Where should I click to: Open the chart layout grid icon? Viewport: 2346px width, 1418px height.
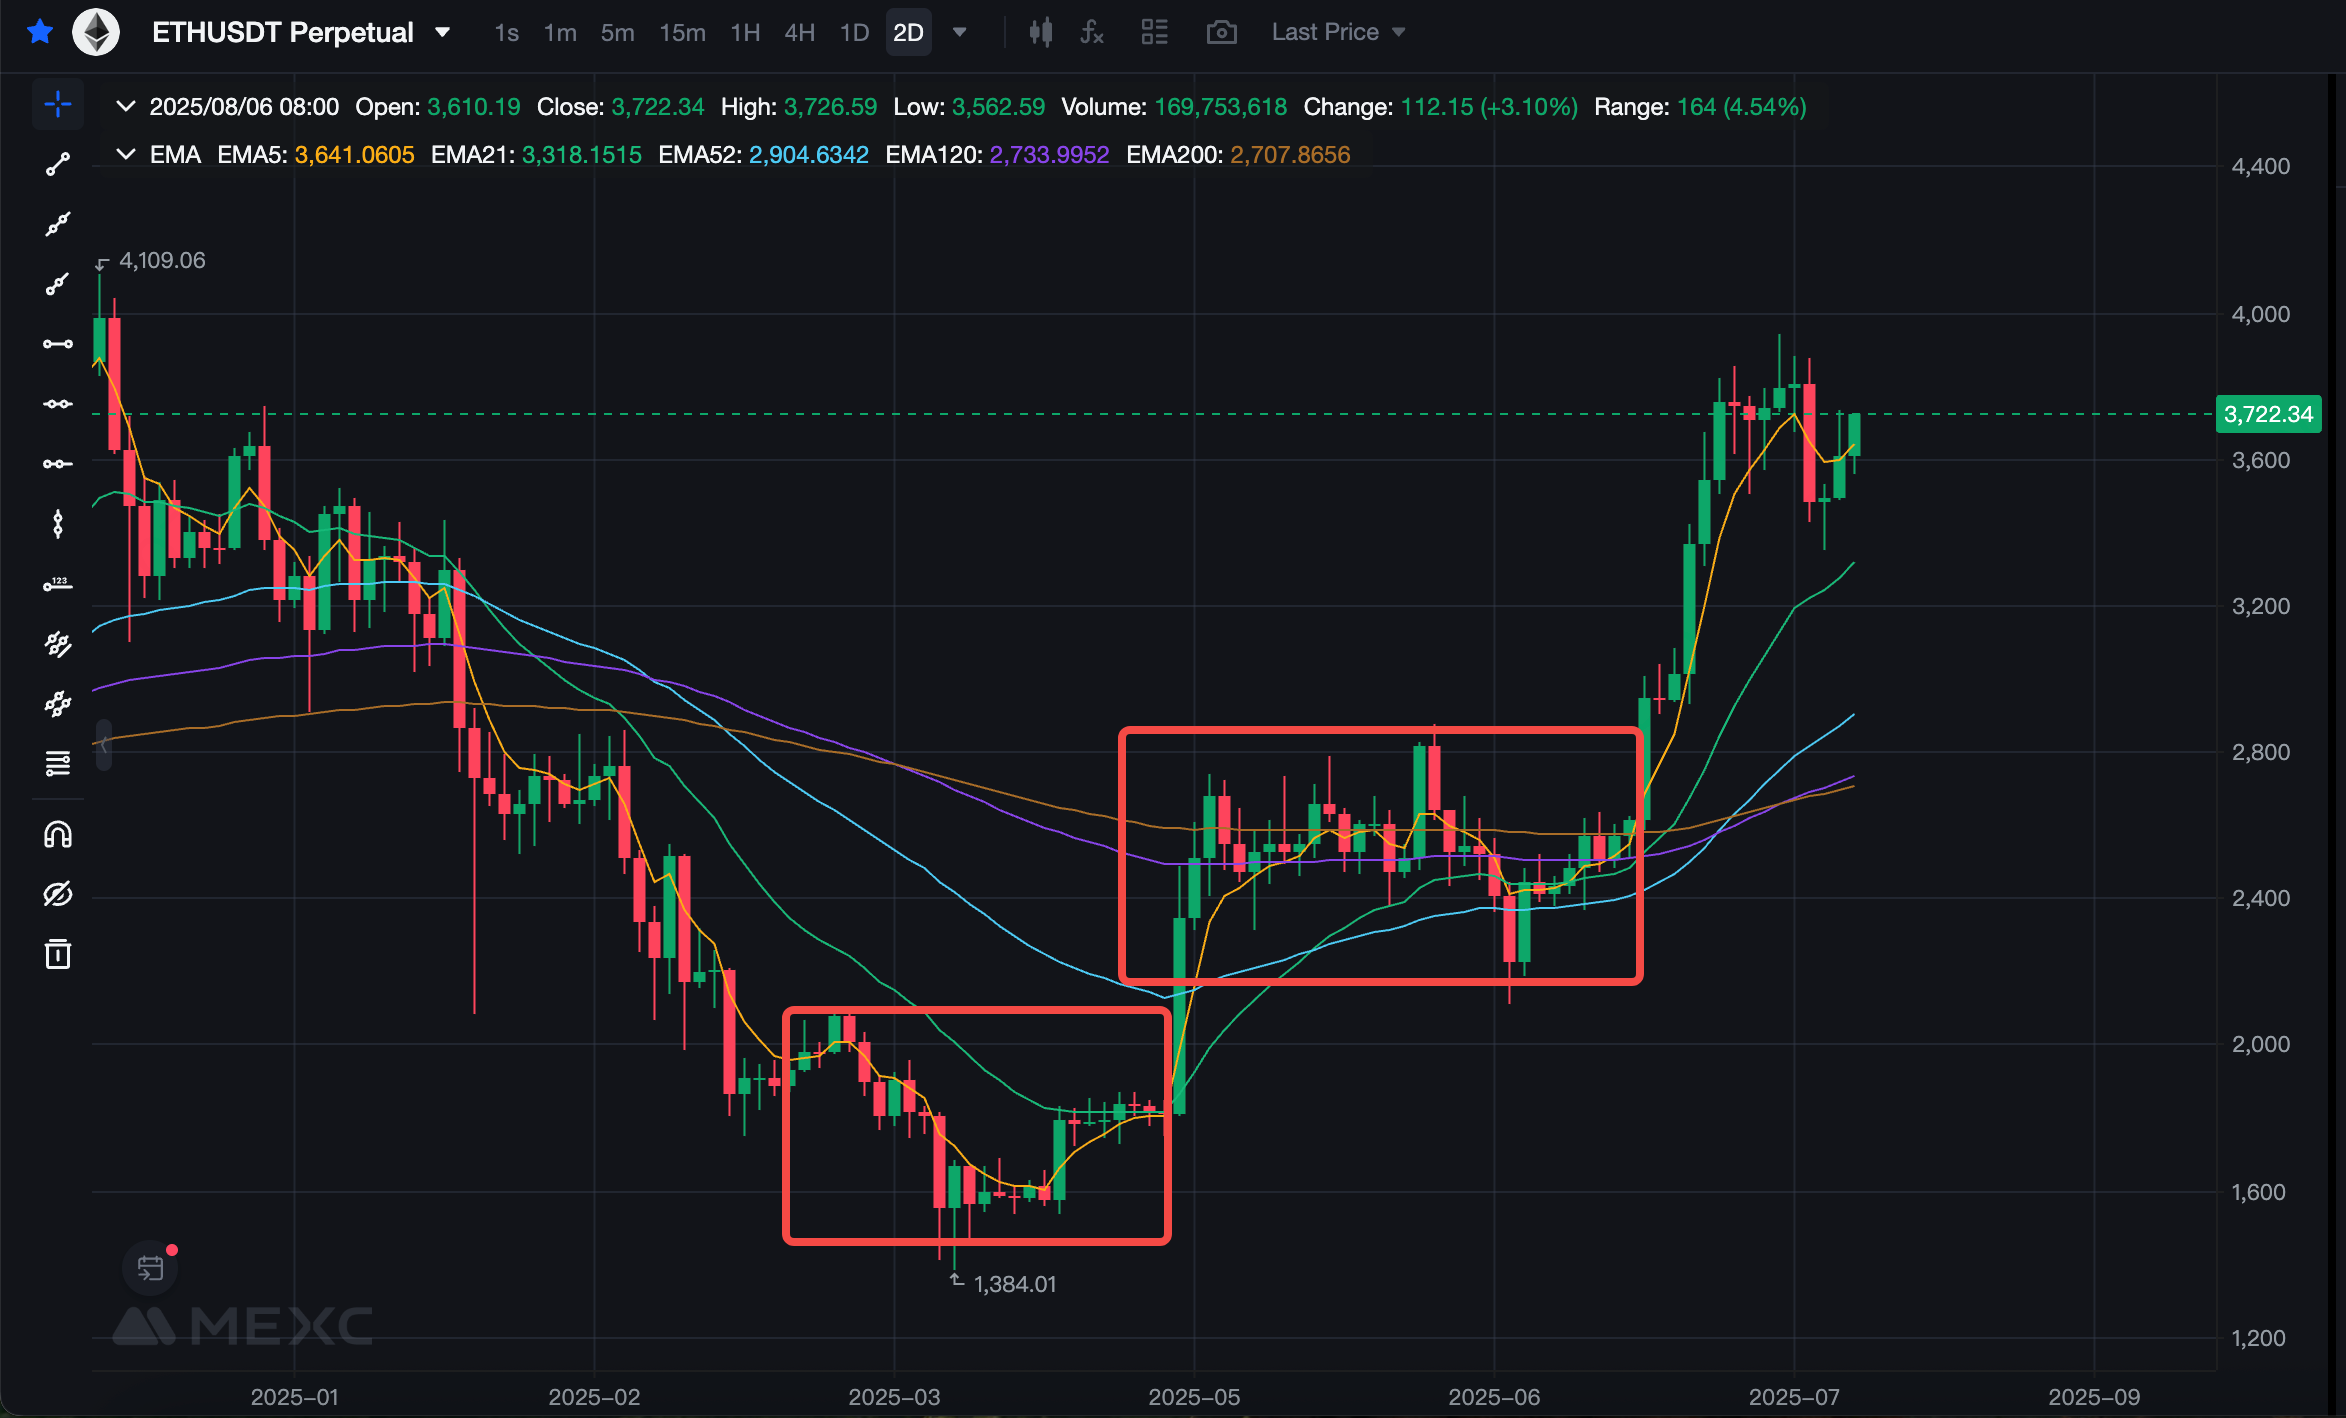point(1155,33)
